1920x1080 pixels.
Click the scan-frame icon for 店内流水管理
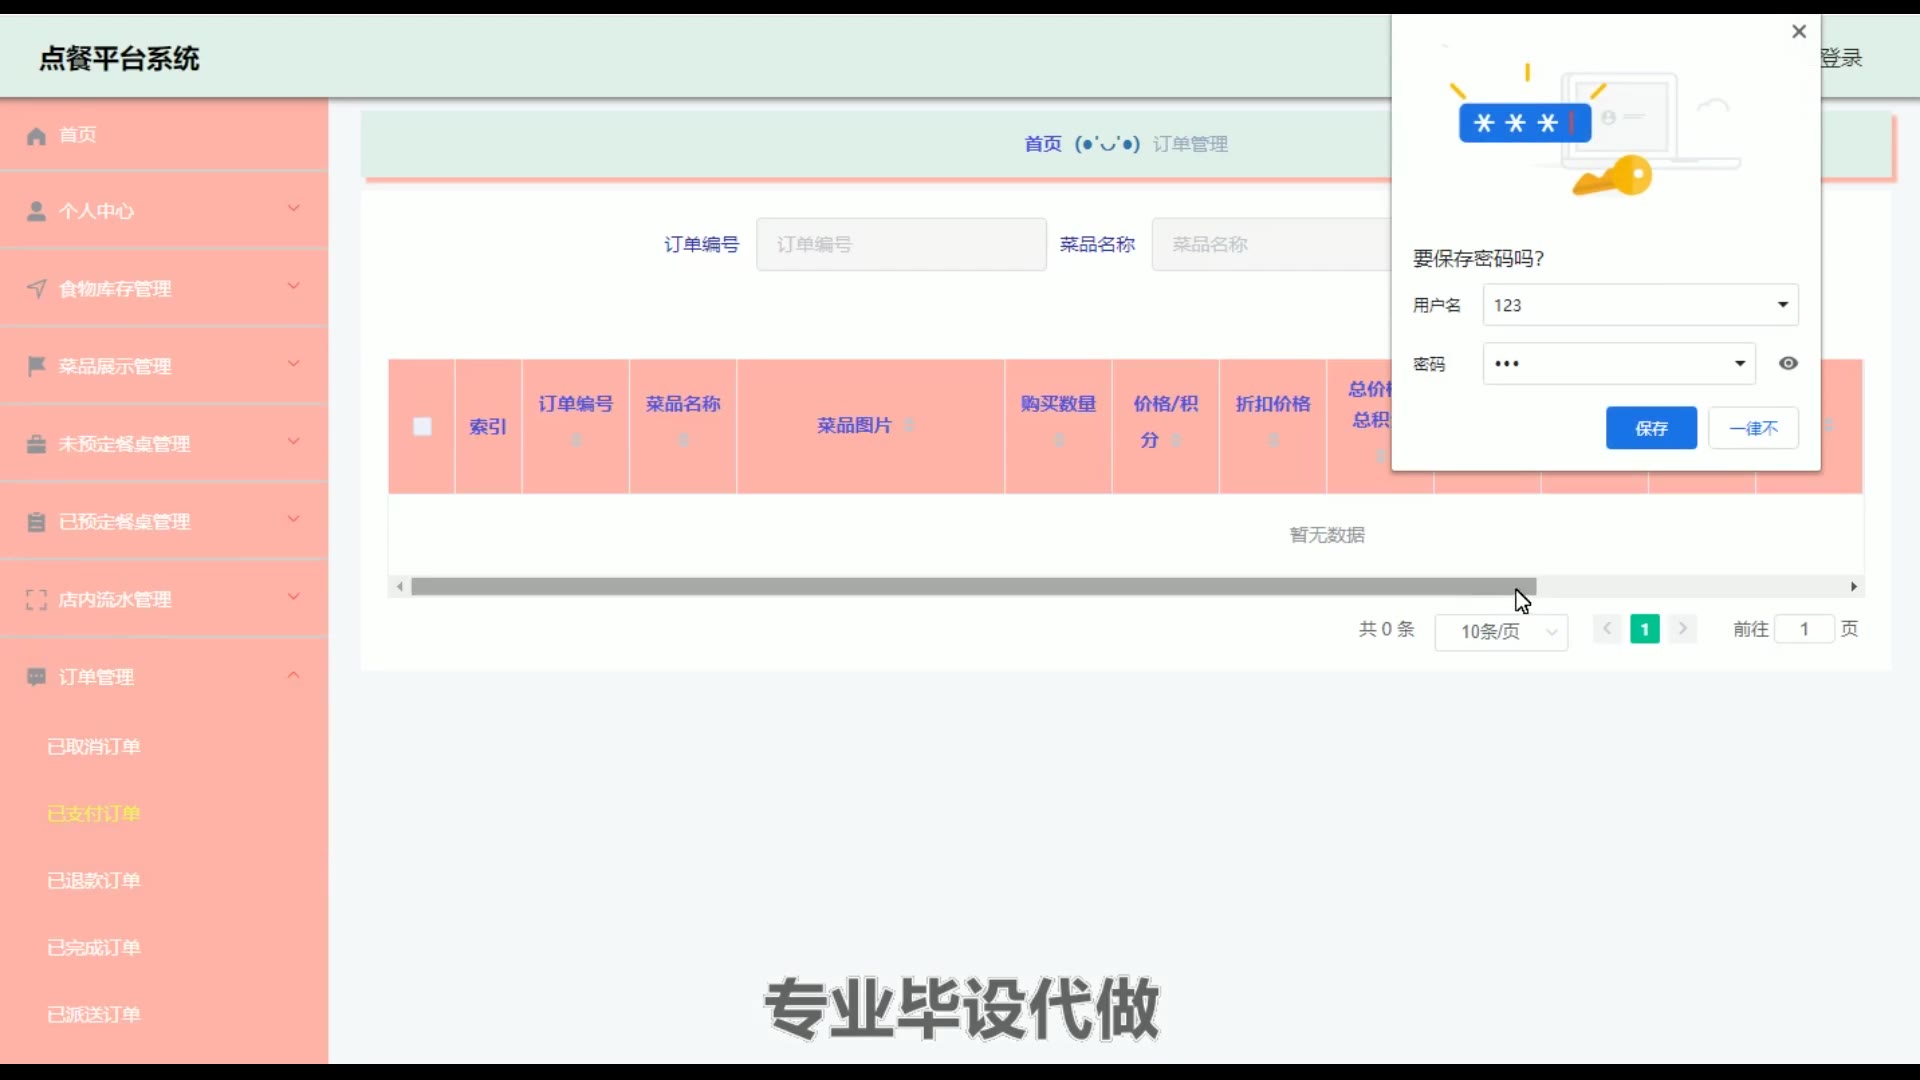pyautogui.click(x=37, y=600)
